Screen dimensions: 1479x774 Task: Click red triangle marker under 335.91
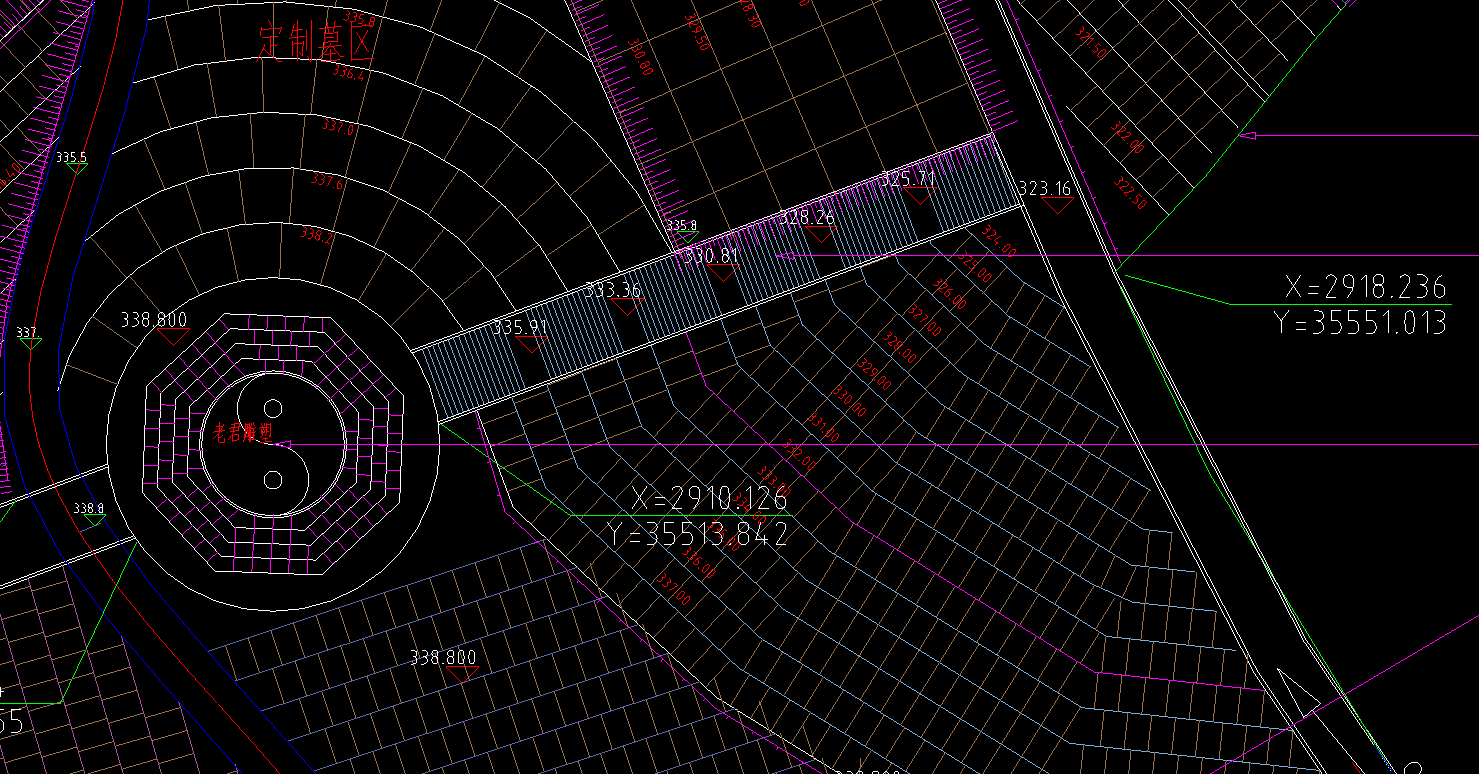pos(531,344)
